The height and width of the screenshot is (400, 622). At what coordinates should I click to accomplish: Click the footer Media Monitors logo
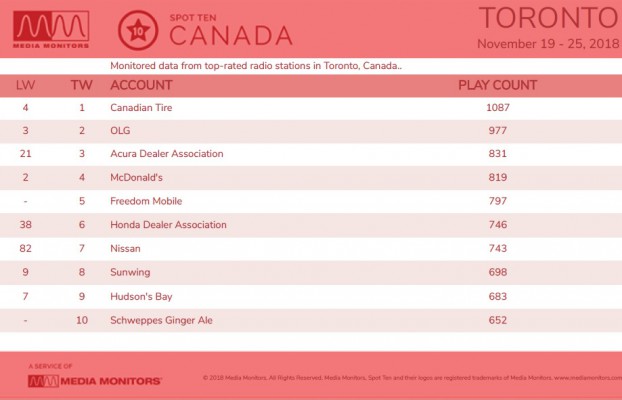tap(95, 381)
